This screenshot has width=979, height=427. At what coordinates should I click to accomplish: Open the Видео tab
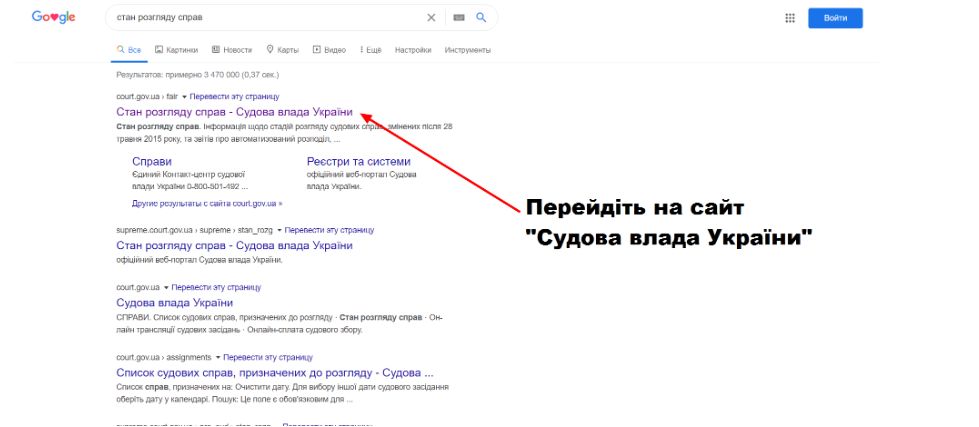pos(329,49)
